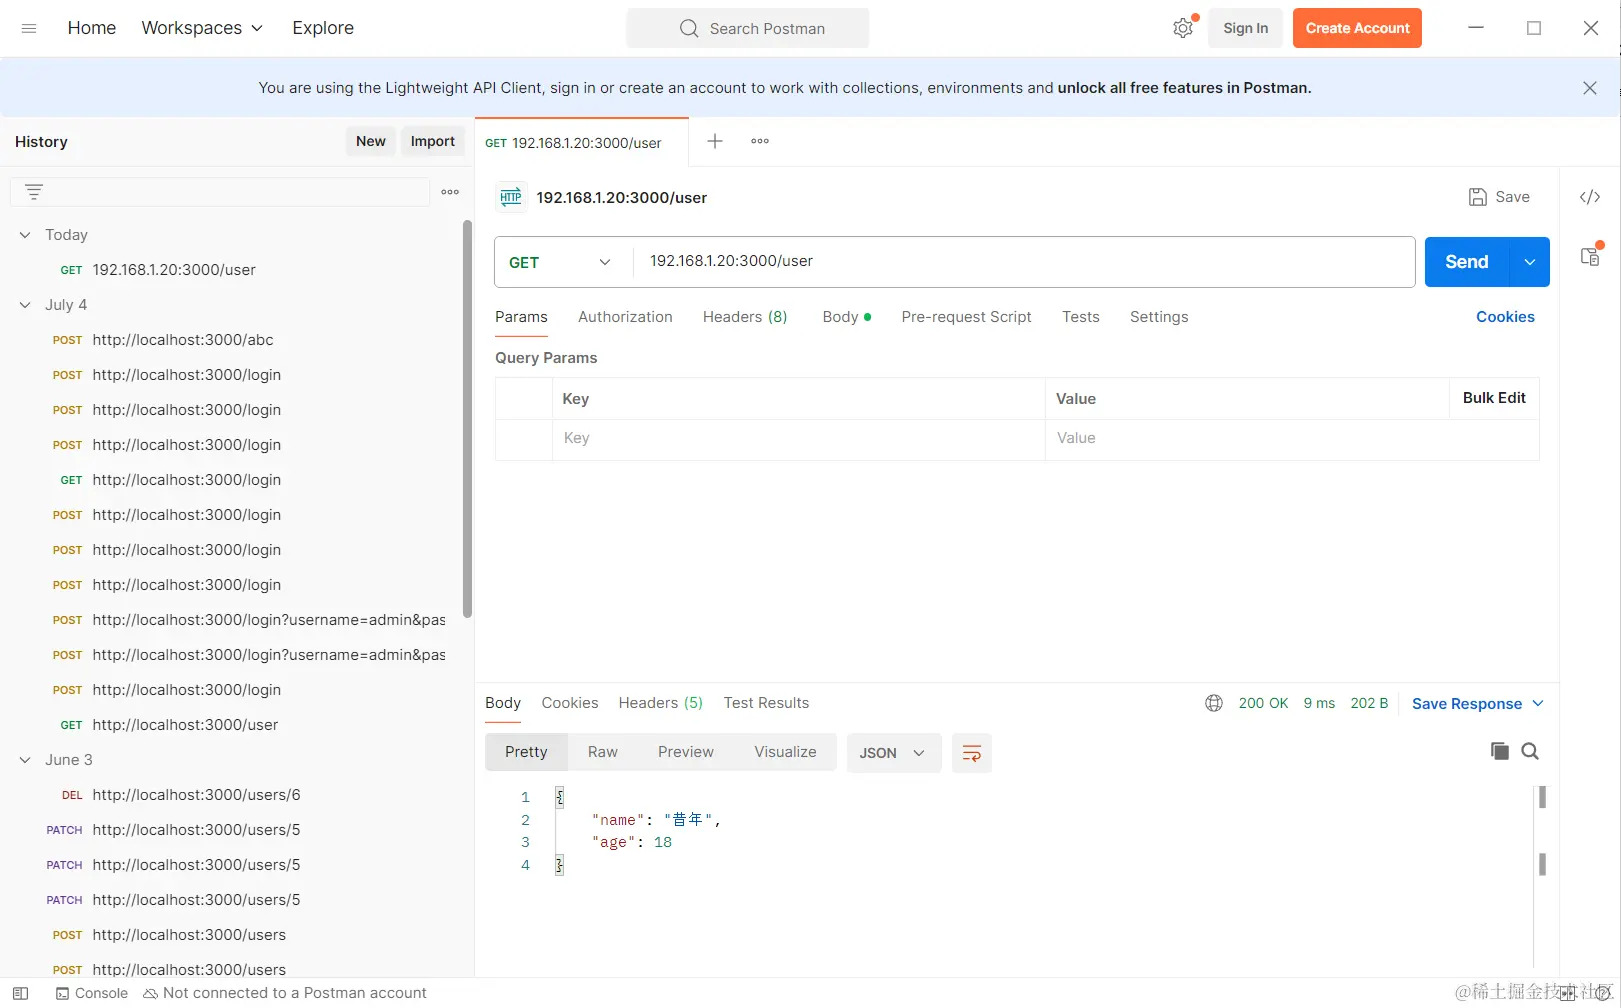Open the Explore page
This screenshot has height=1008, width=1621.
click(323, 28)
